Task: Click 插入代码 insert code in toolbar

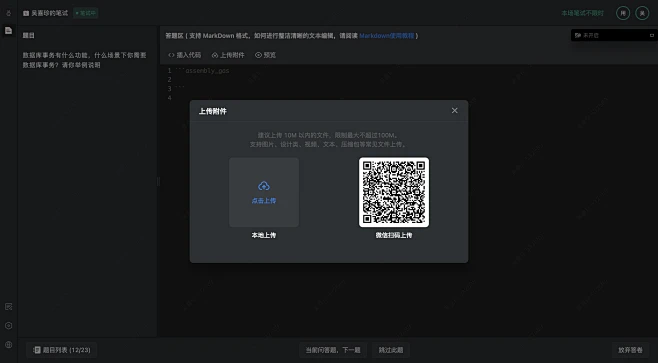Action: [x=185, y=55]
